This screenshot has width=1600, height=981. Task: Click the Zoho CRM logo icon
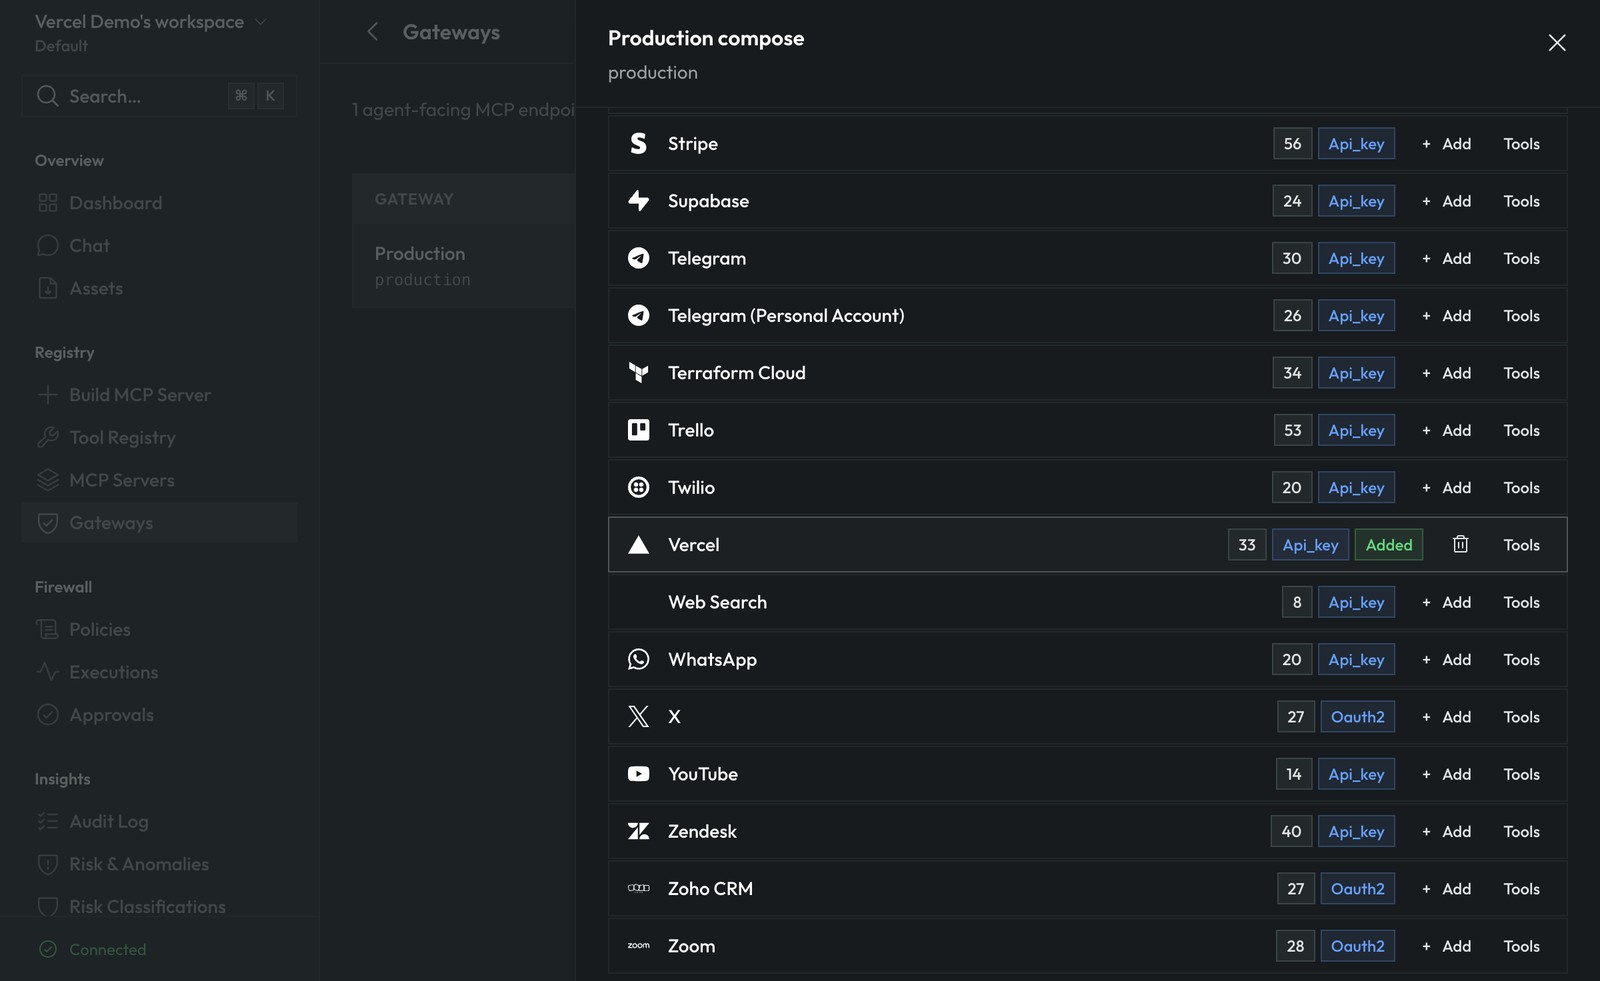[638, 888]
